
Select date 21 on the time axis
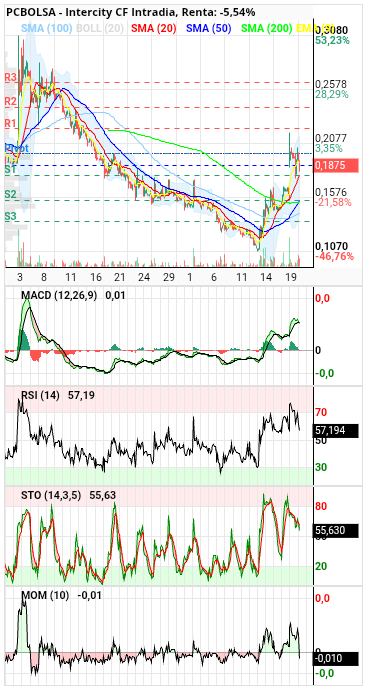pyautogui.click(x=119, y=278)
